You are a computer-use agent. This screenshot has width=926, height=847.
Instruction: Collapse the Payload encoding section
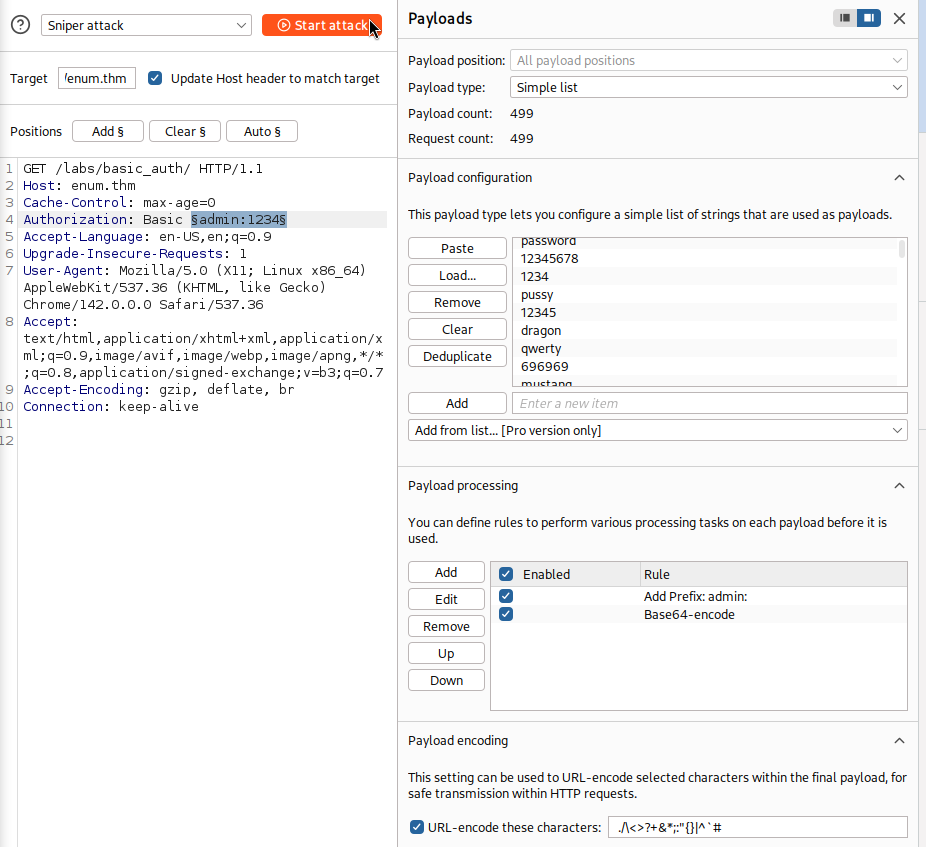tap(899, 741)
